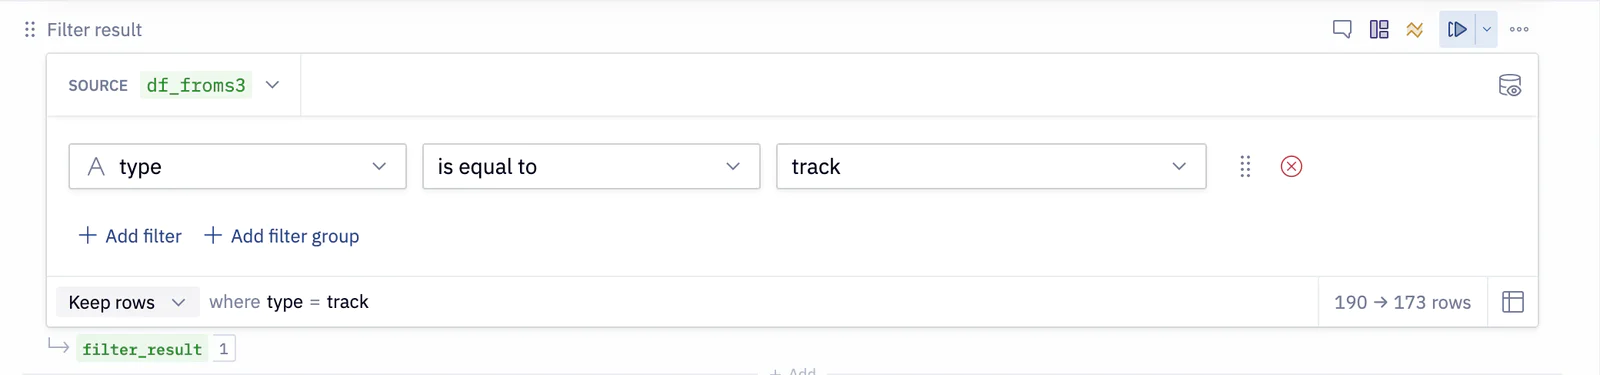Click the database preview icon
Image resolution: width=1600 pixels, height=375 pixels.
click(1510, 85)
